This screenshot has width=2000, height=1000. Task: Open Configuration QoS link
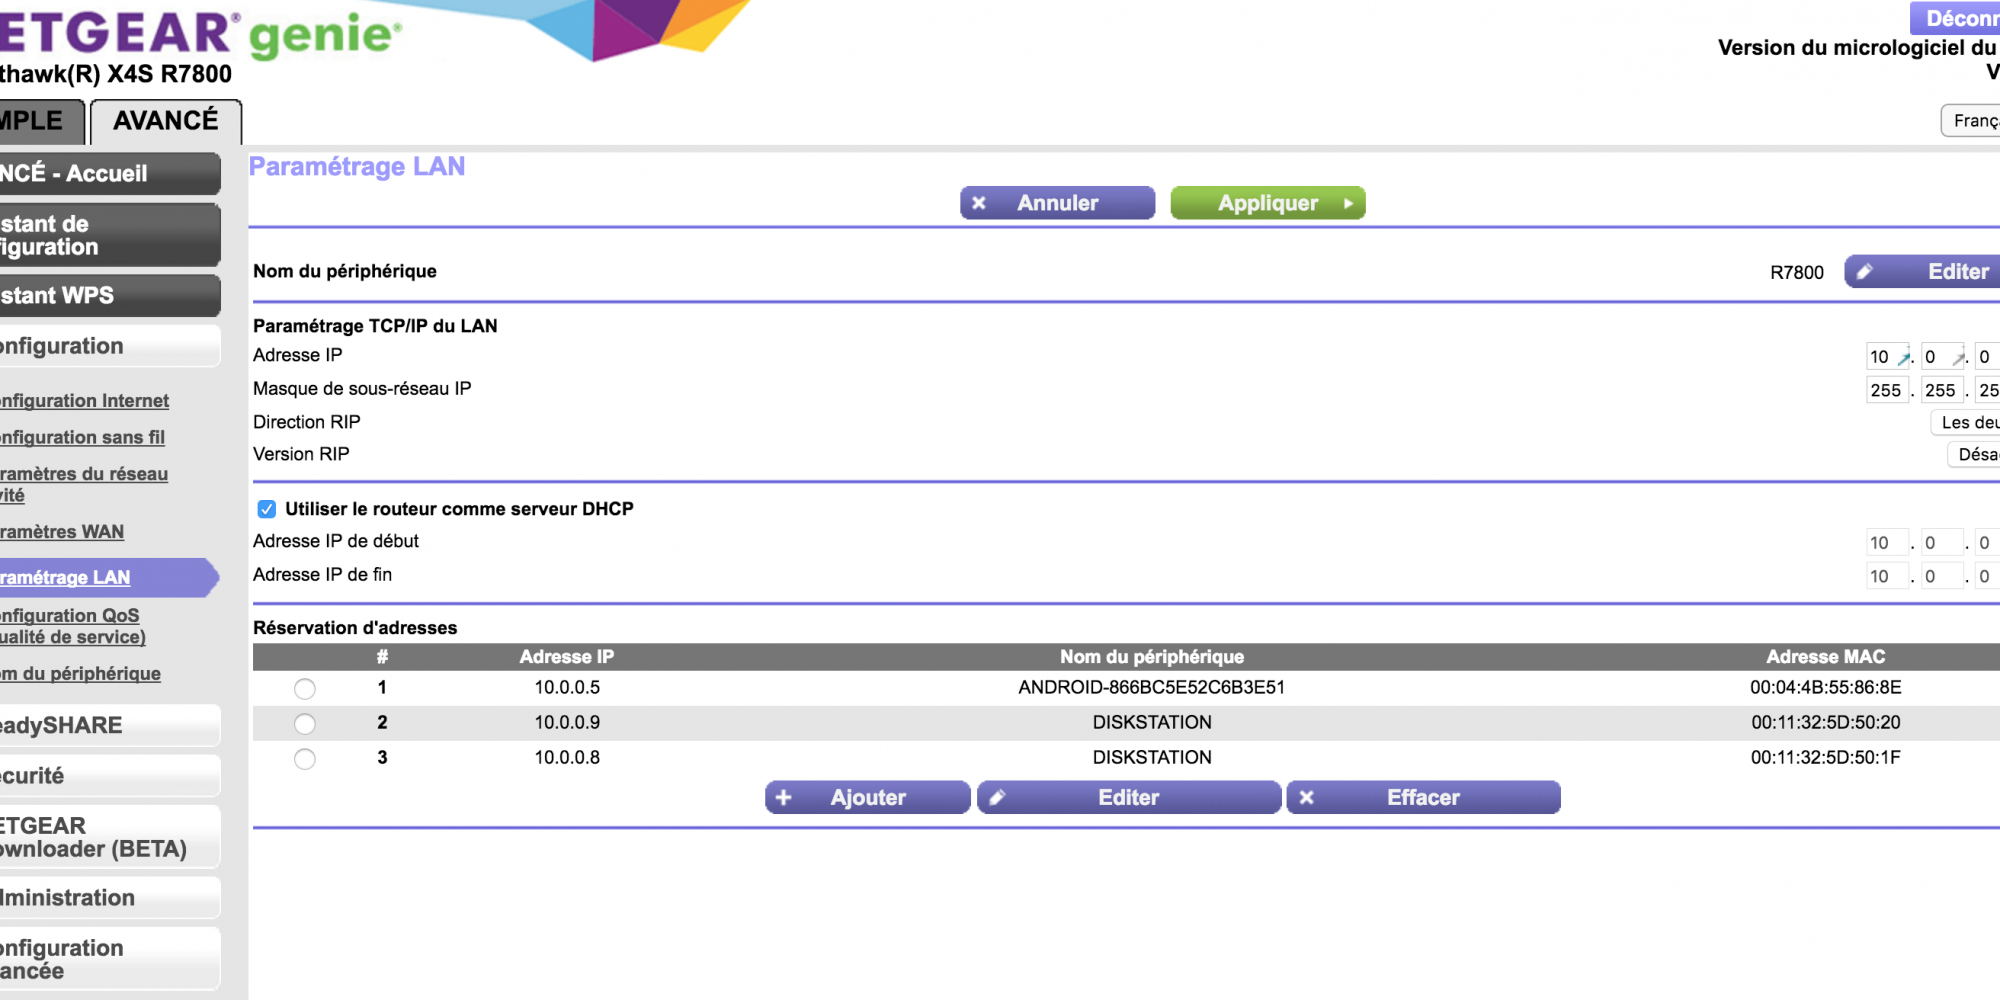click(x=73, y=626)
